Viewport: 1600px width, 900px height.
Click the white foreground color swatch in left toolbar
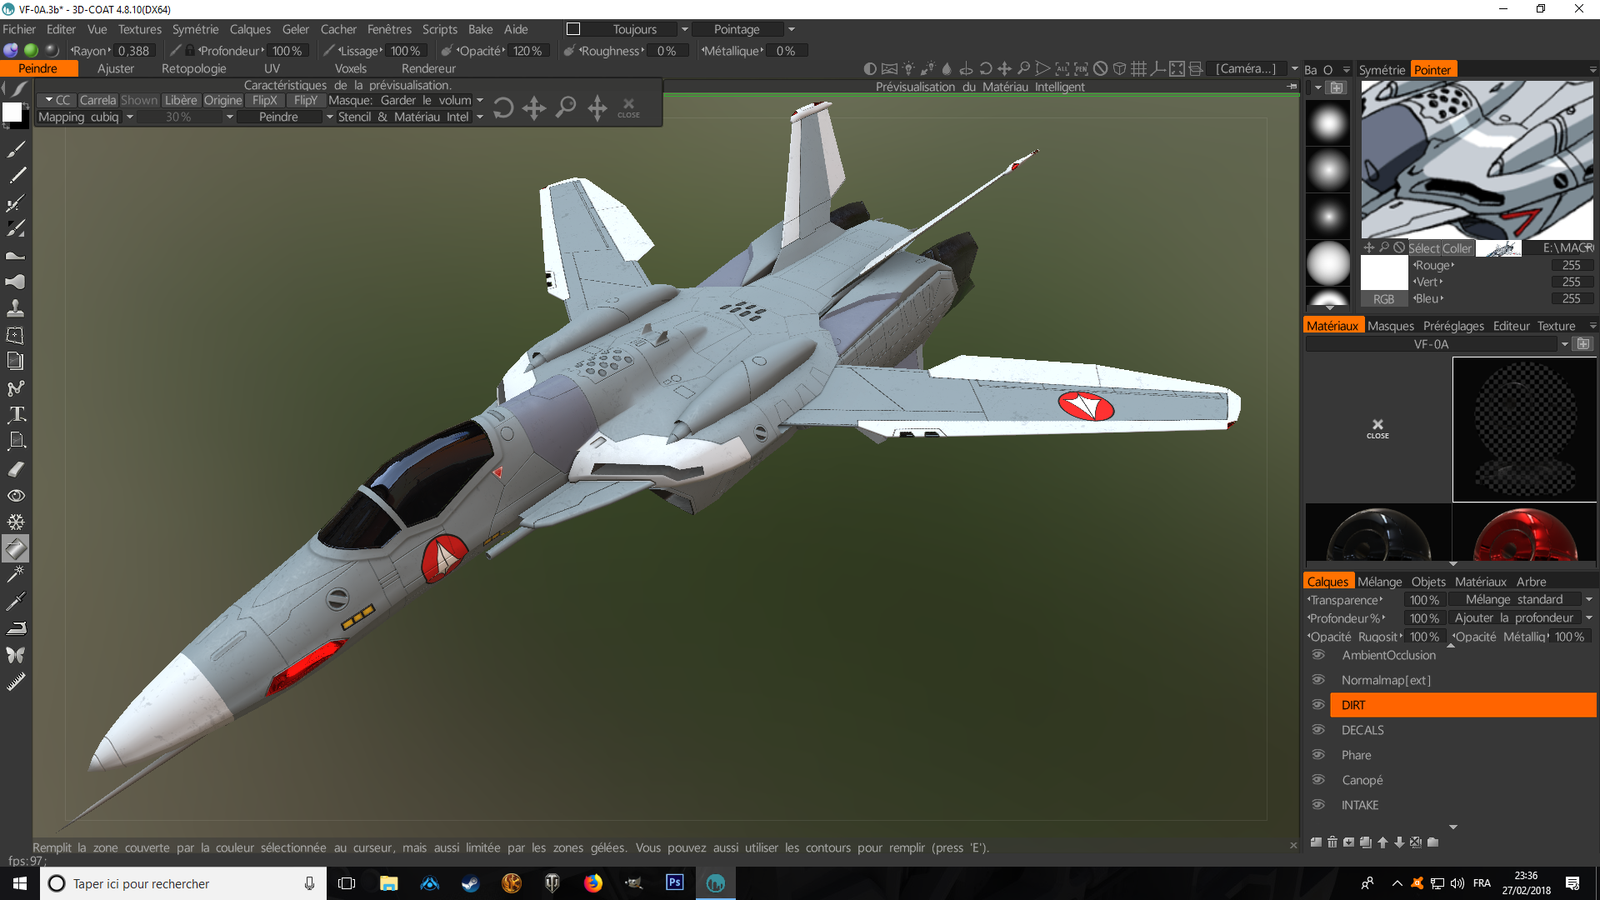12,114
